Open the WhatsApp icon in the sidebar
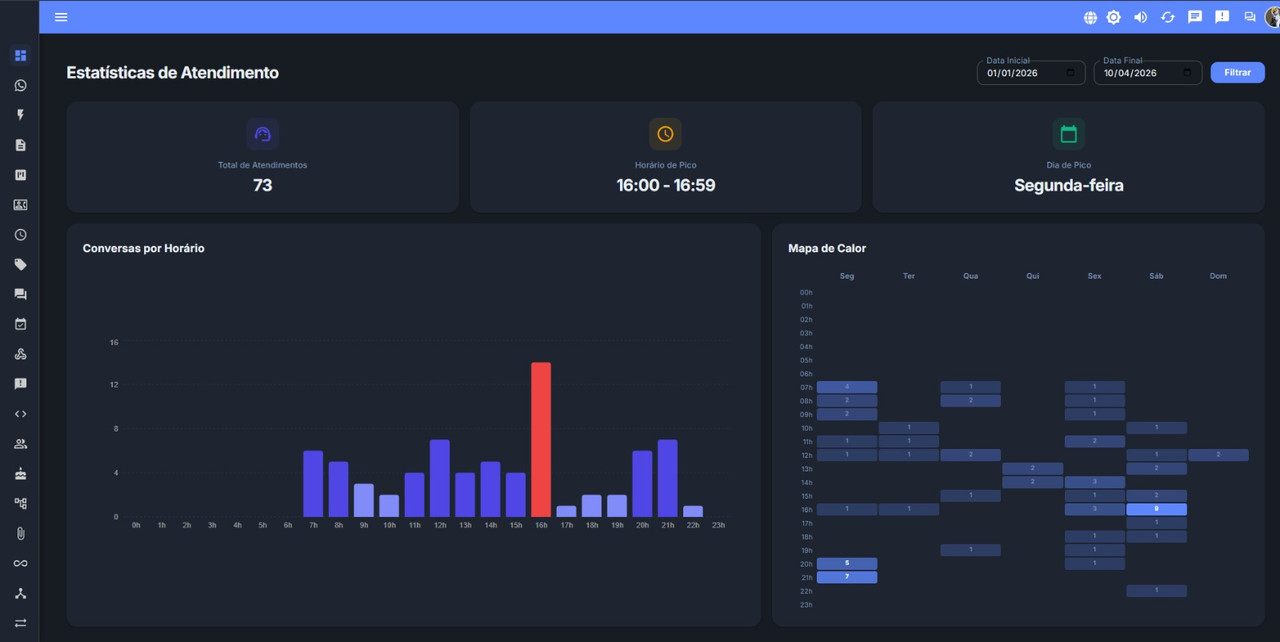Screen dimensions: 1280x642 point(20,85)
